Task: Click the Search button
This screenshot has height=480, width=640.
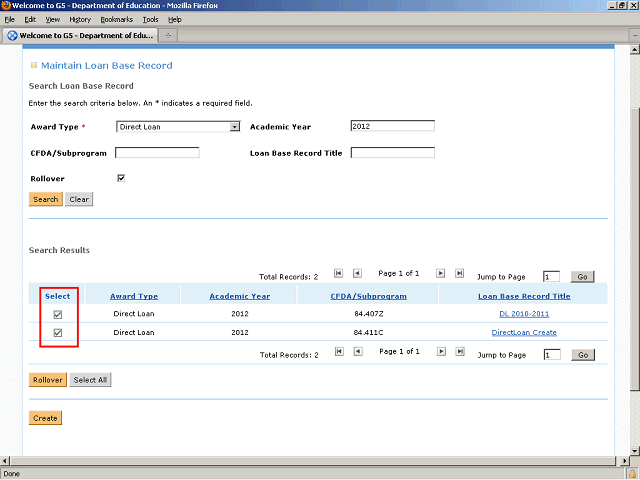Action: (46, 199)
